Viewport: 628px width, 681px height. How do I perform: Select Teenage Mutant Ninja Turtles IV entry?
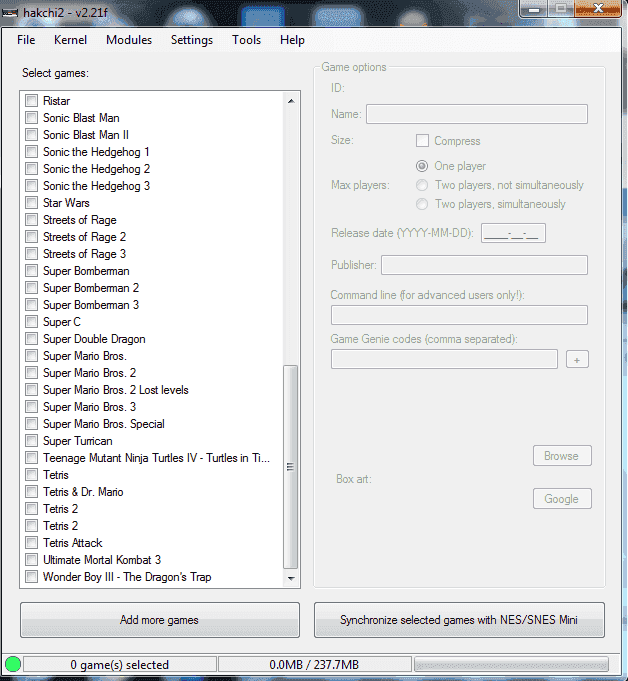[156, 458]
